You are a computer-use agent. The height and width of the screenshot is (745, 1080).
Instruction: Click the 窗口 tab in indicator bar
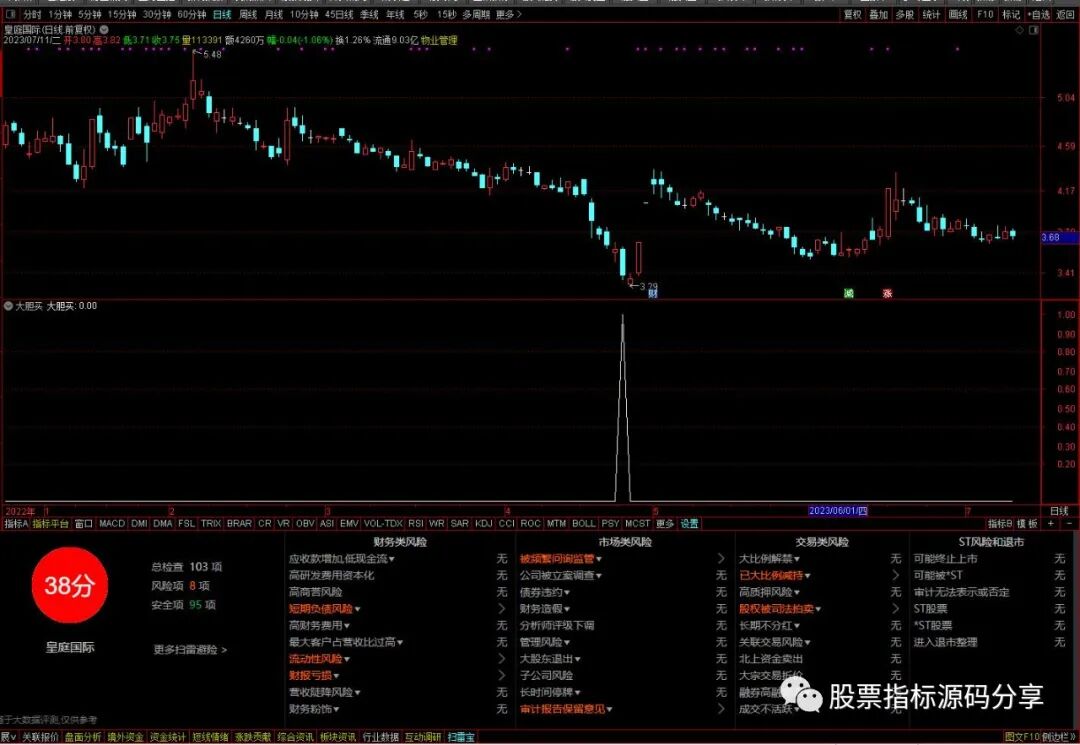(x=83, y=524)
